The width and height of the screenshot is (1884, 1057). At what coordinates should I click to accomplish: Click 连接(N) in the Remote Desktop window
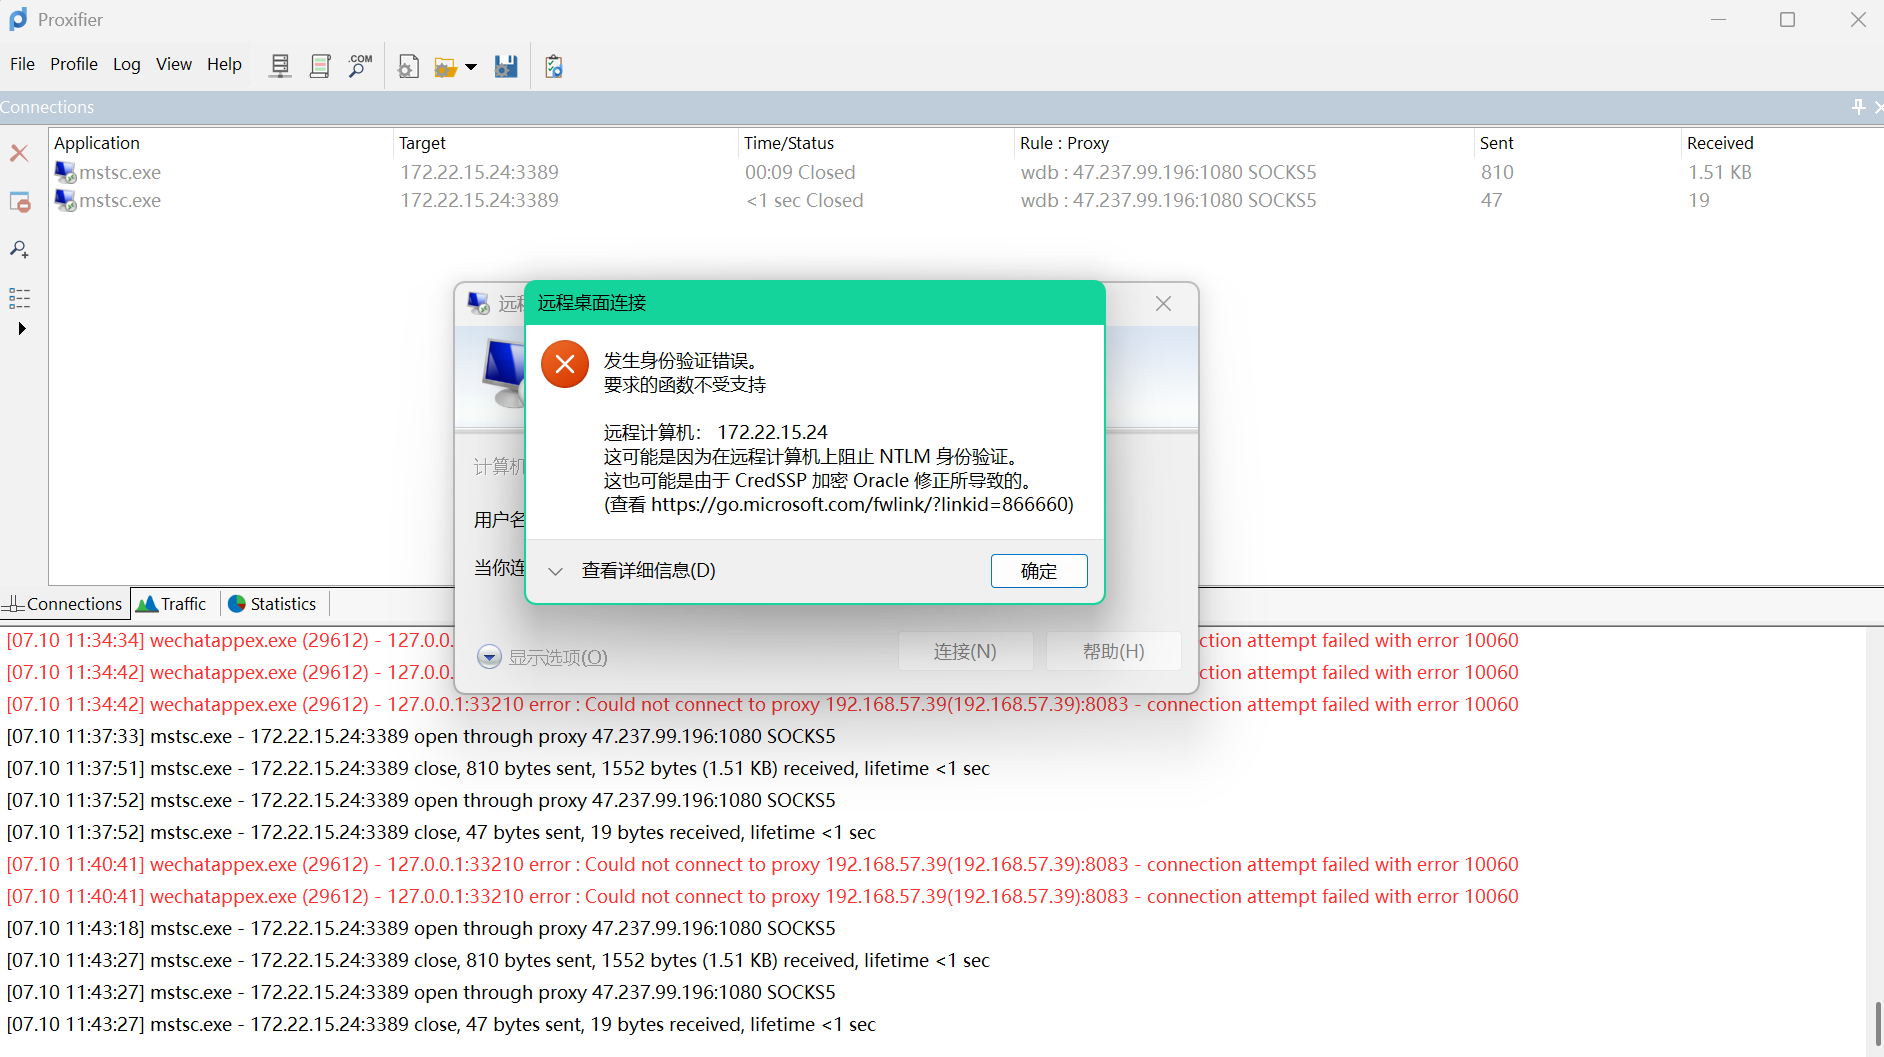pos(965,652)
